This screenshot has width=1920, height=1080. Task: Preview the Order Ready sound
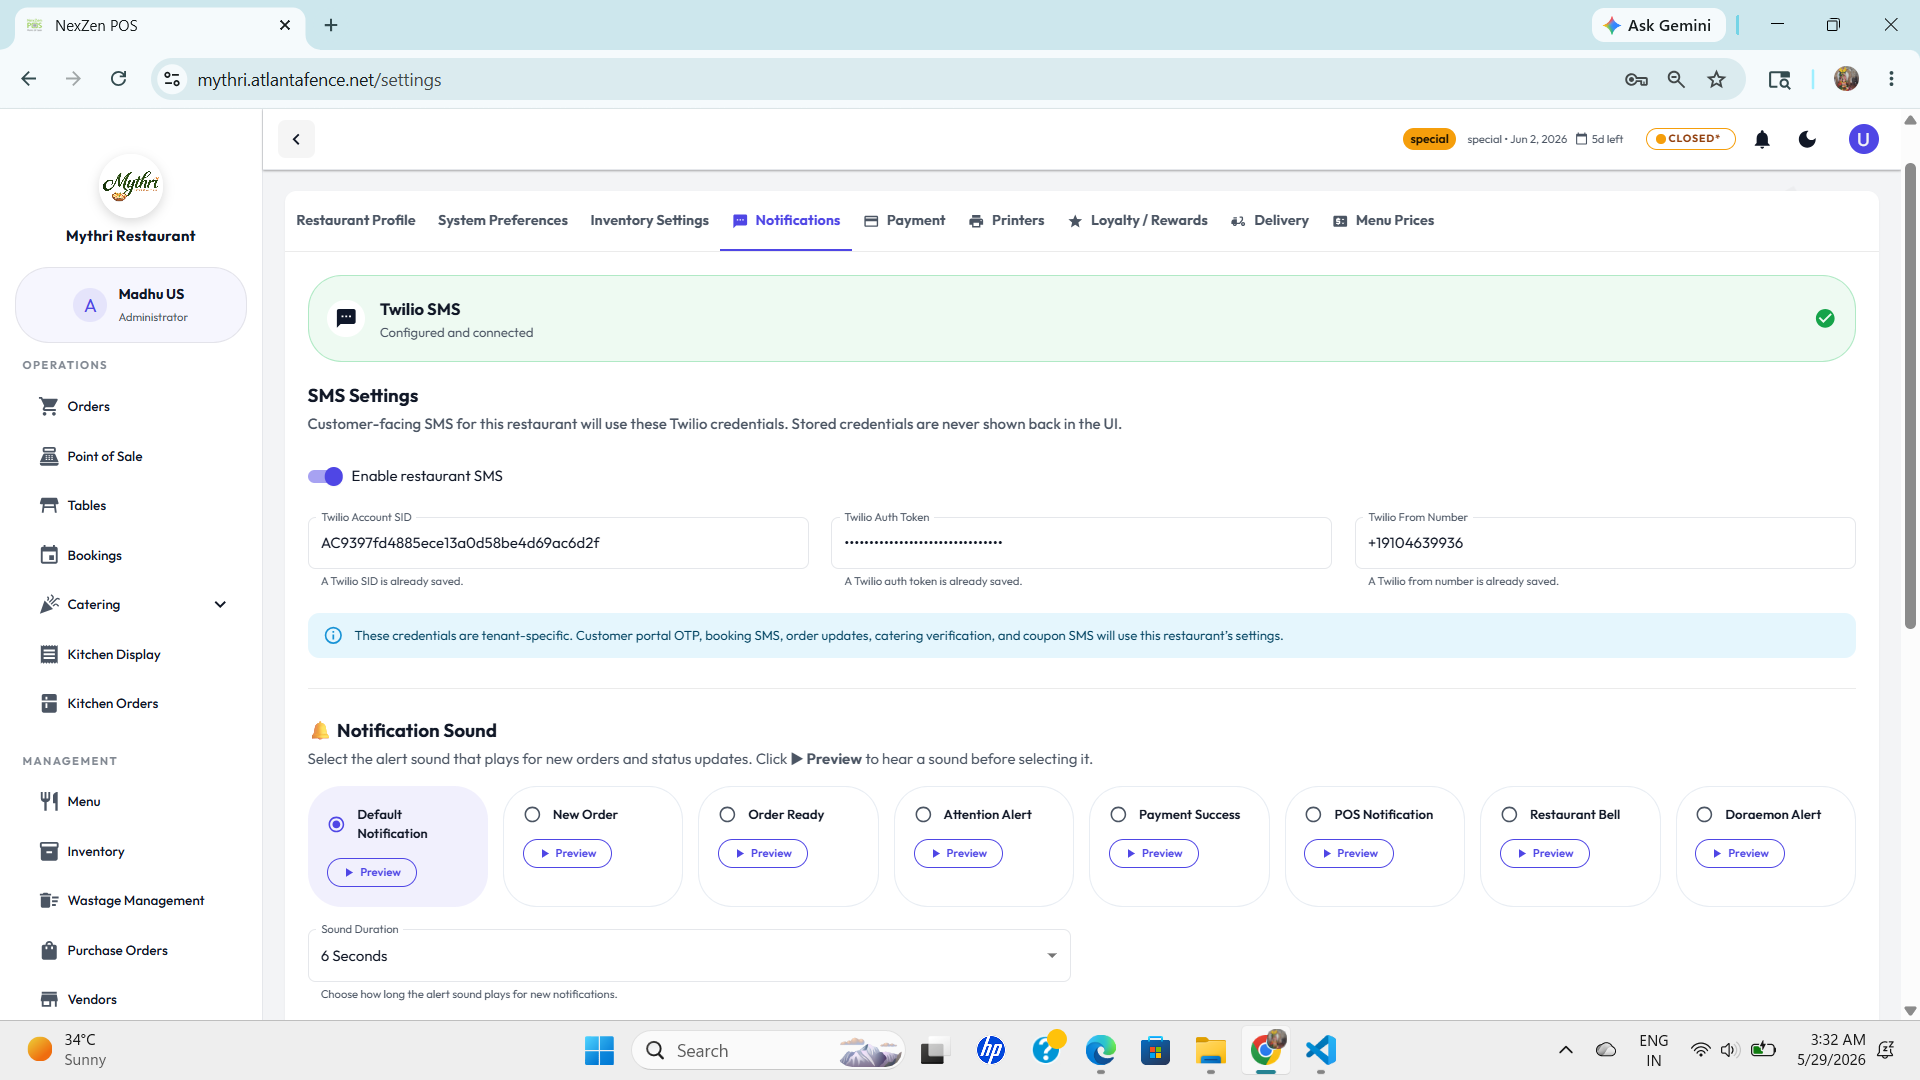coord(763,853)
